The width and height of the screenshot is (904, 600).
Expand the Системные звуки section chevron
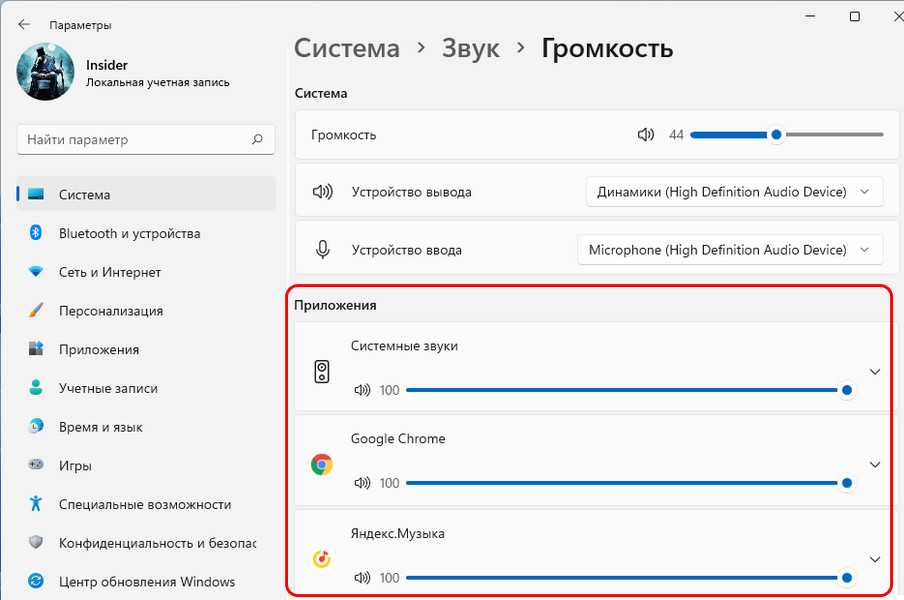(x=875, y=372)
